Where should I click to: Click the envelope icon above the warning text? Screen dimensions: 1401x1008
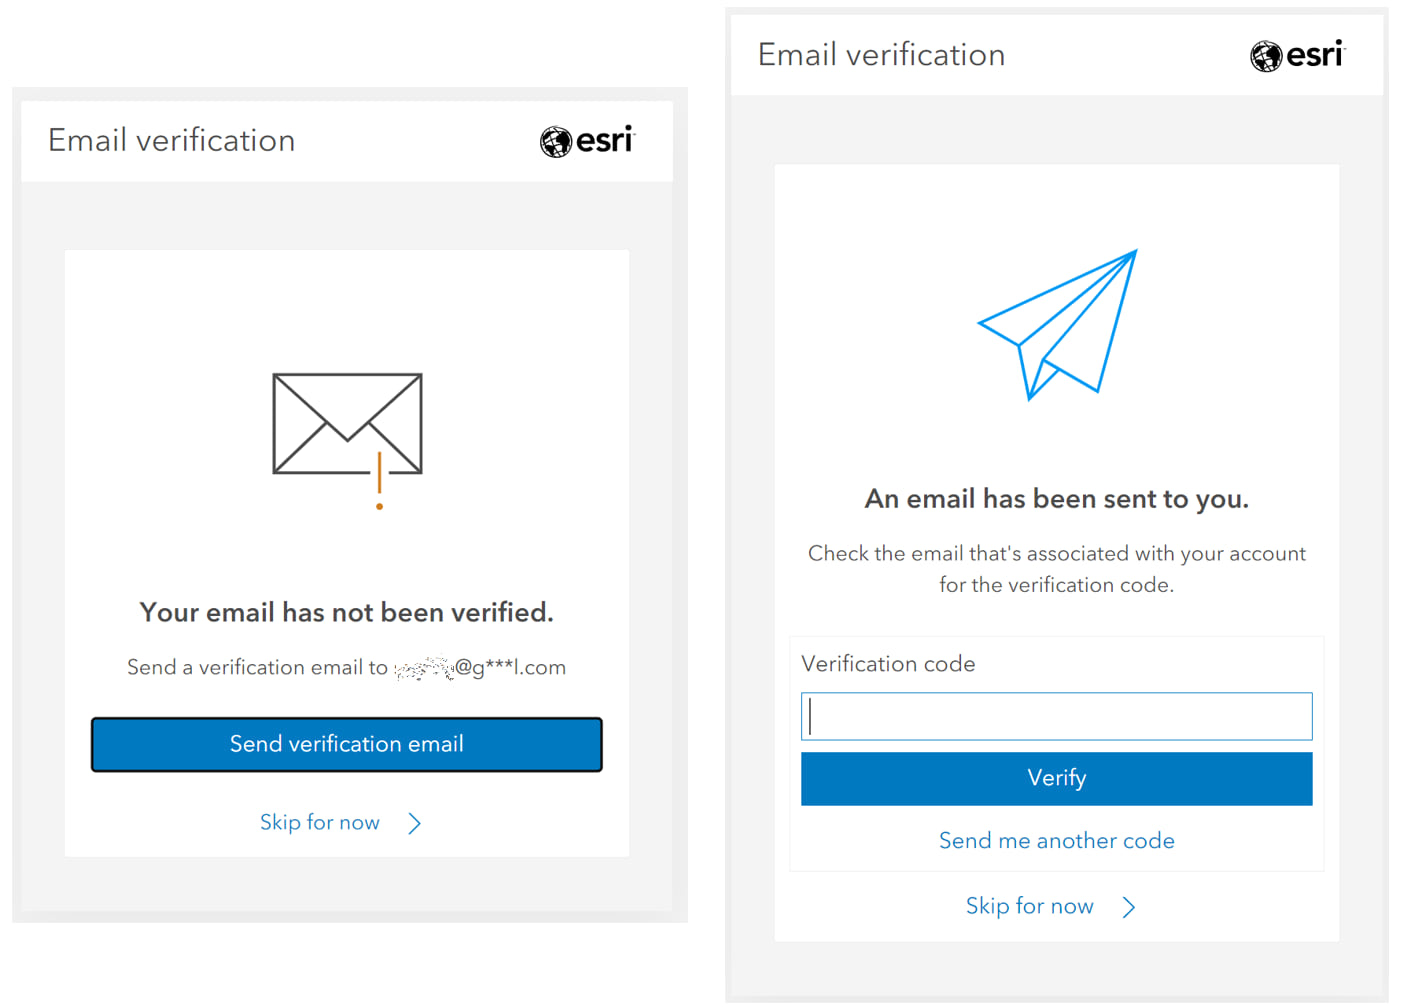346,424
